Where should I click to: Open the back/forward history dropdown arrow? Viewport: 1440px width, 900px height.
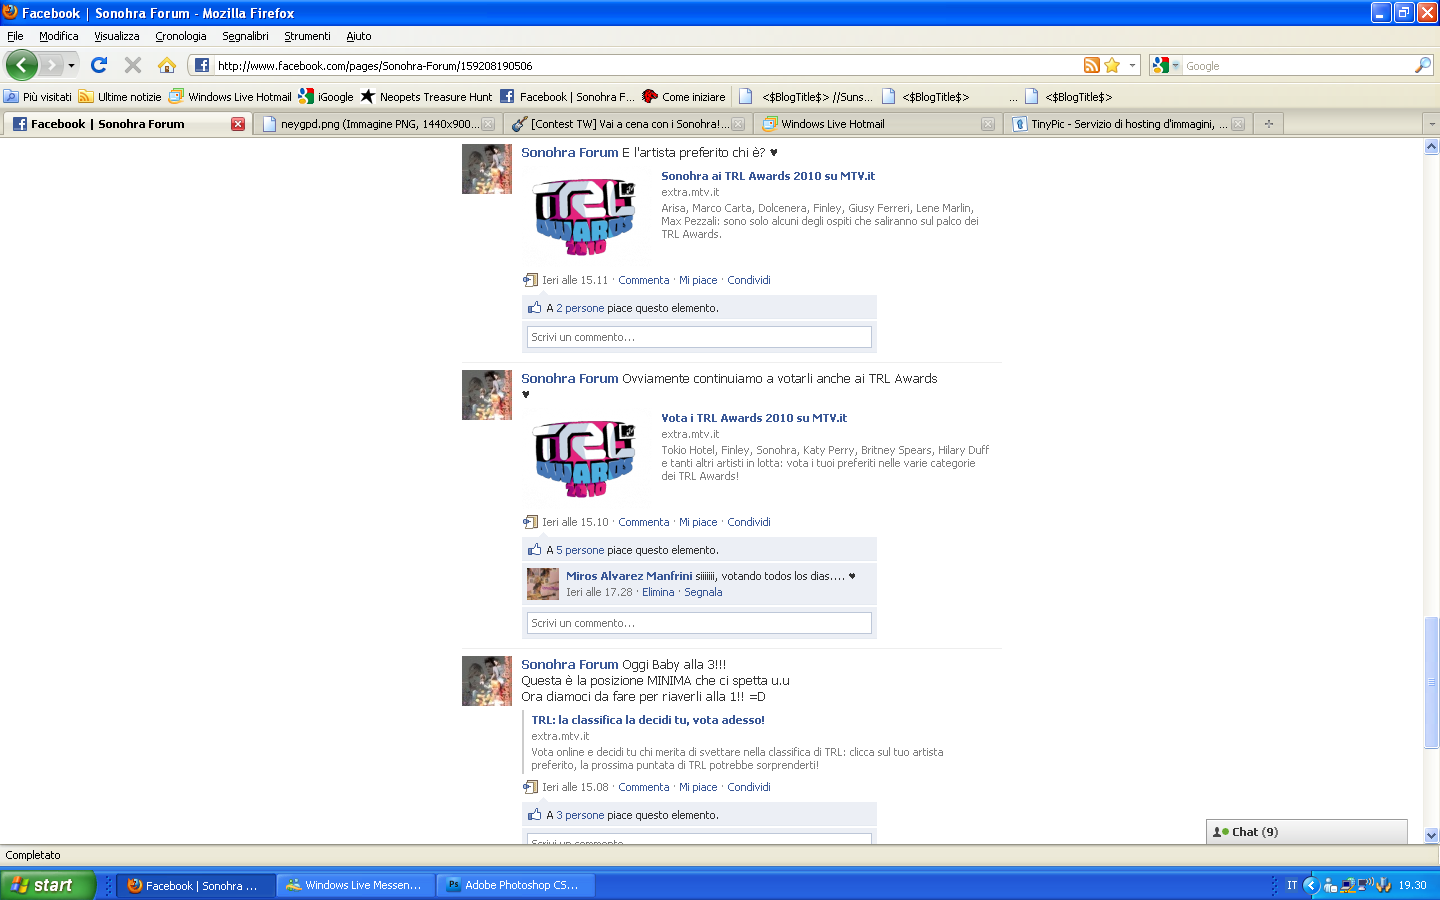point(71,65)
